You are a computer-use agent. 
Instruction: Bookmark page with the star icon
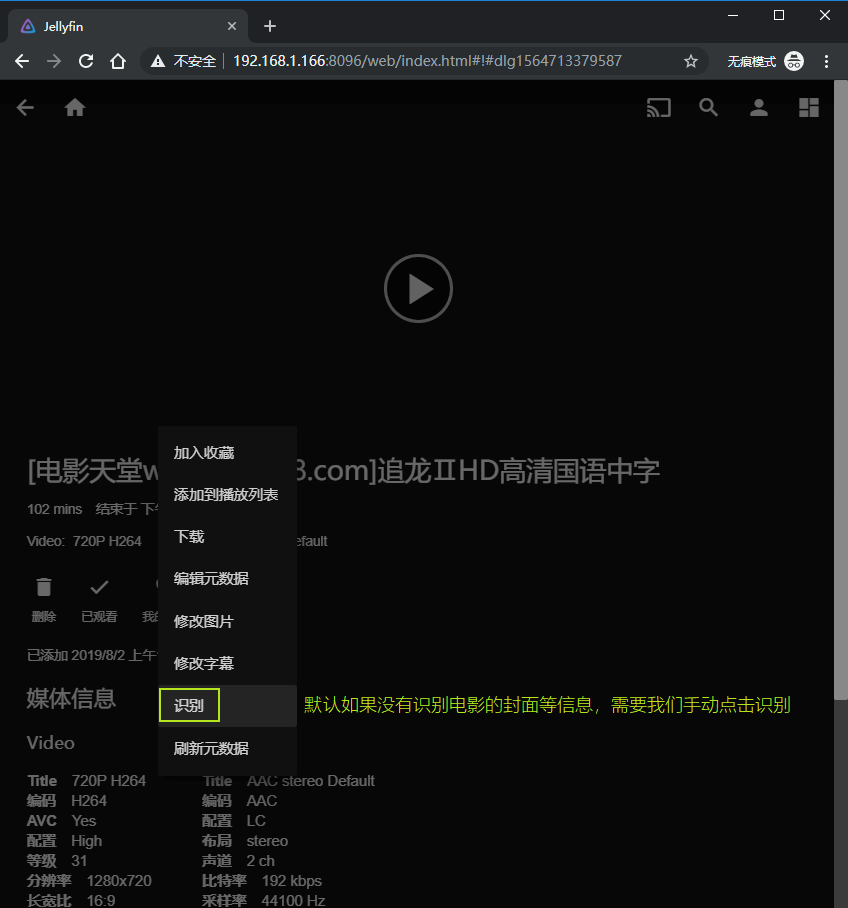tap(690, 61)
